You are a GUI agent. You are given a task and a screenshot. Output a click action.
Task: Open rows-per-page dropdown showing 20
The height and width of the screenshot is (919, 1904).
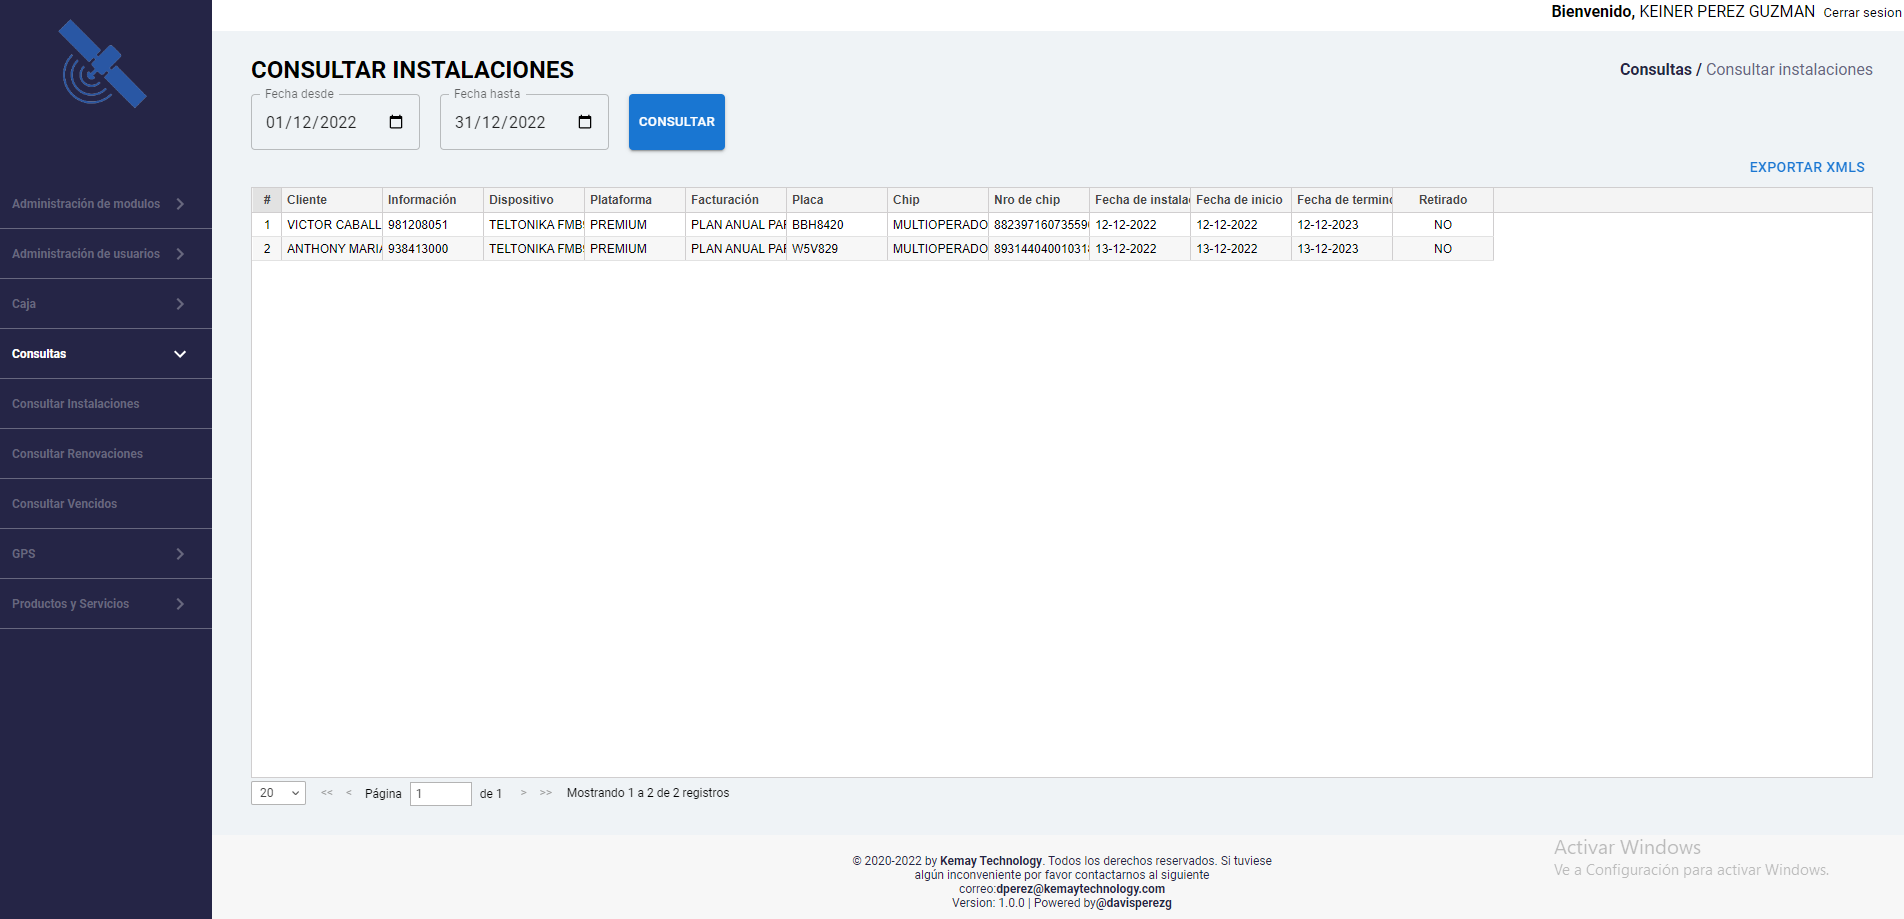point(278,793)
